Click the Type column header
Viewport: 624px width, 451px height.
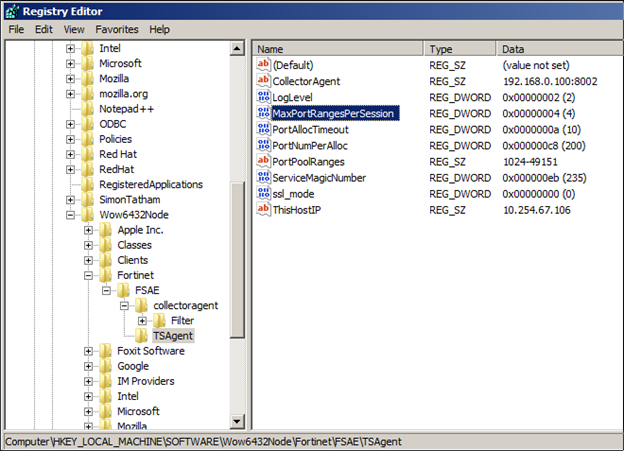point(460,49)
